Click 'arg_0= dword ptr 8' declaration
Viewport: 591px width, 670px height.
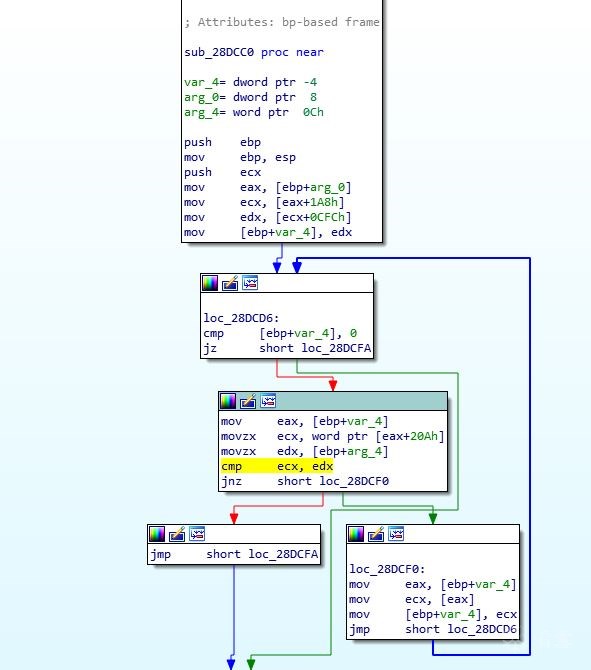pyautogui.click(x=251, y=97)
